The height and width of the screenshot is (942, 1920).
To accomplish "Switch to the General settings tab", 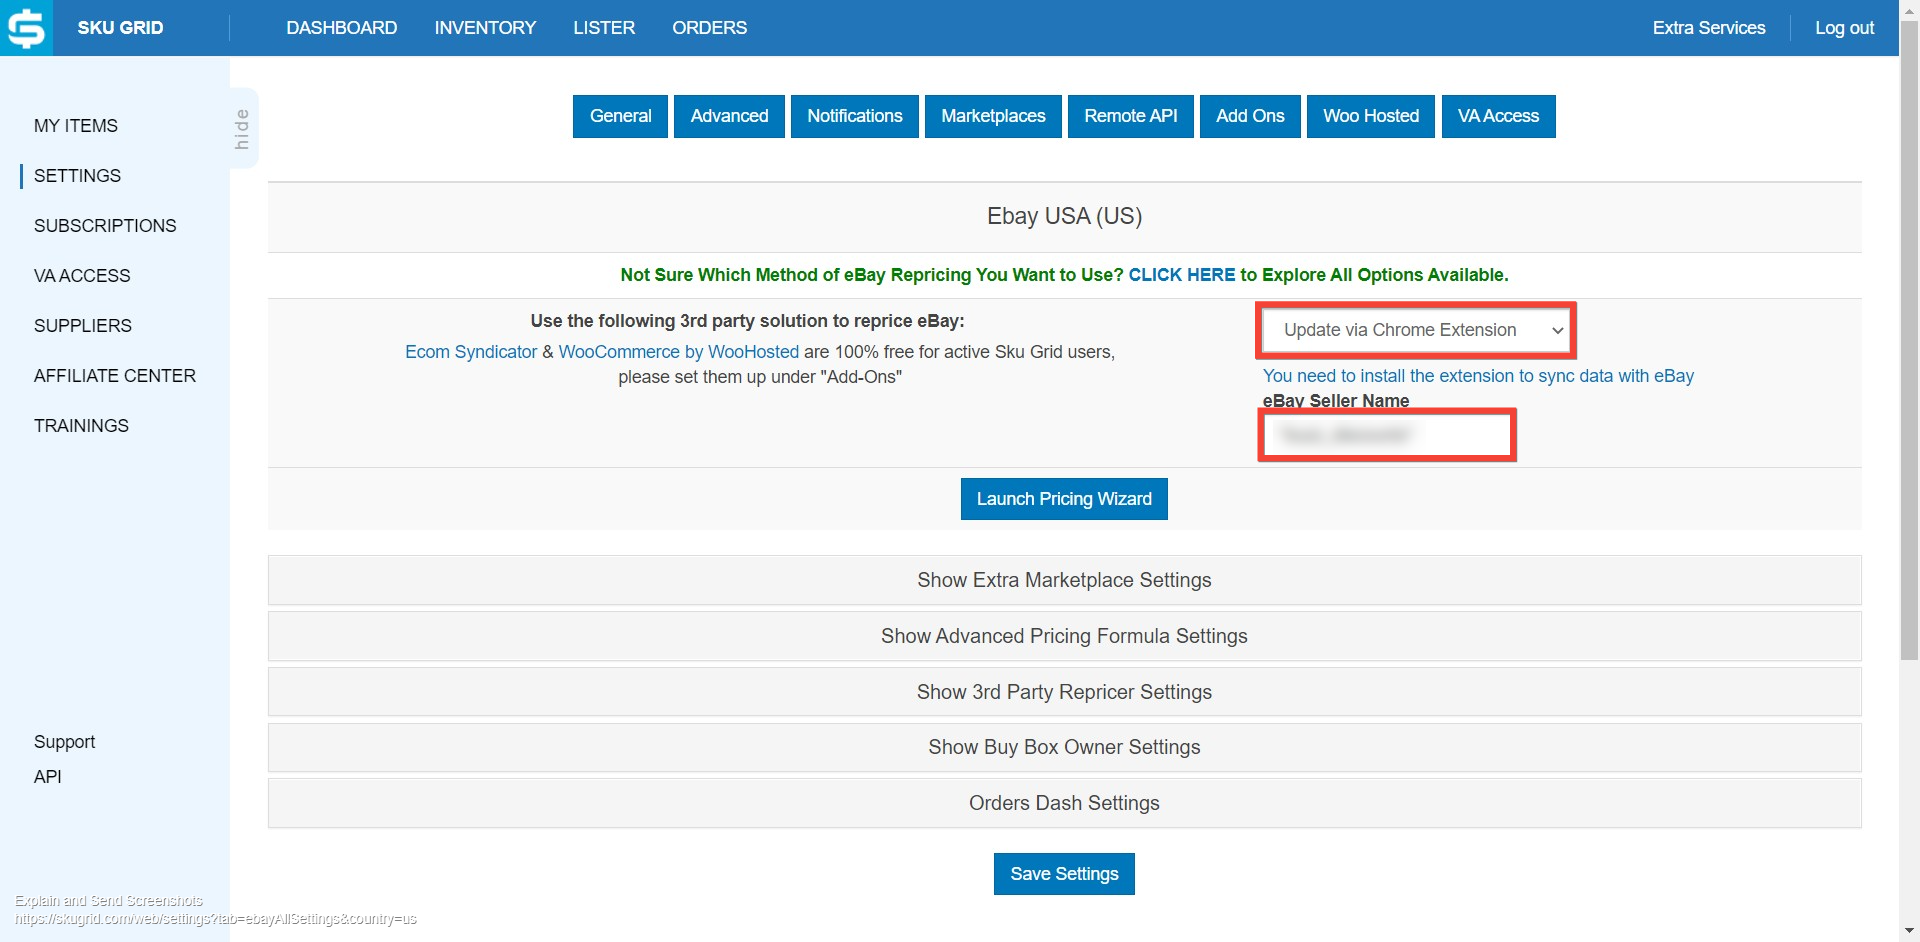I will pyautogui.click(x=620, y=116).
